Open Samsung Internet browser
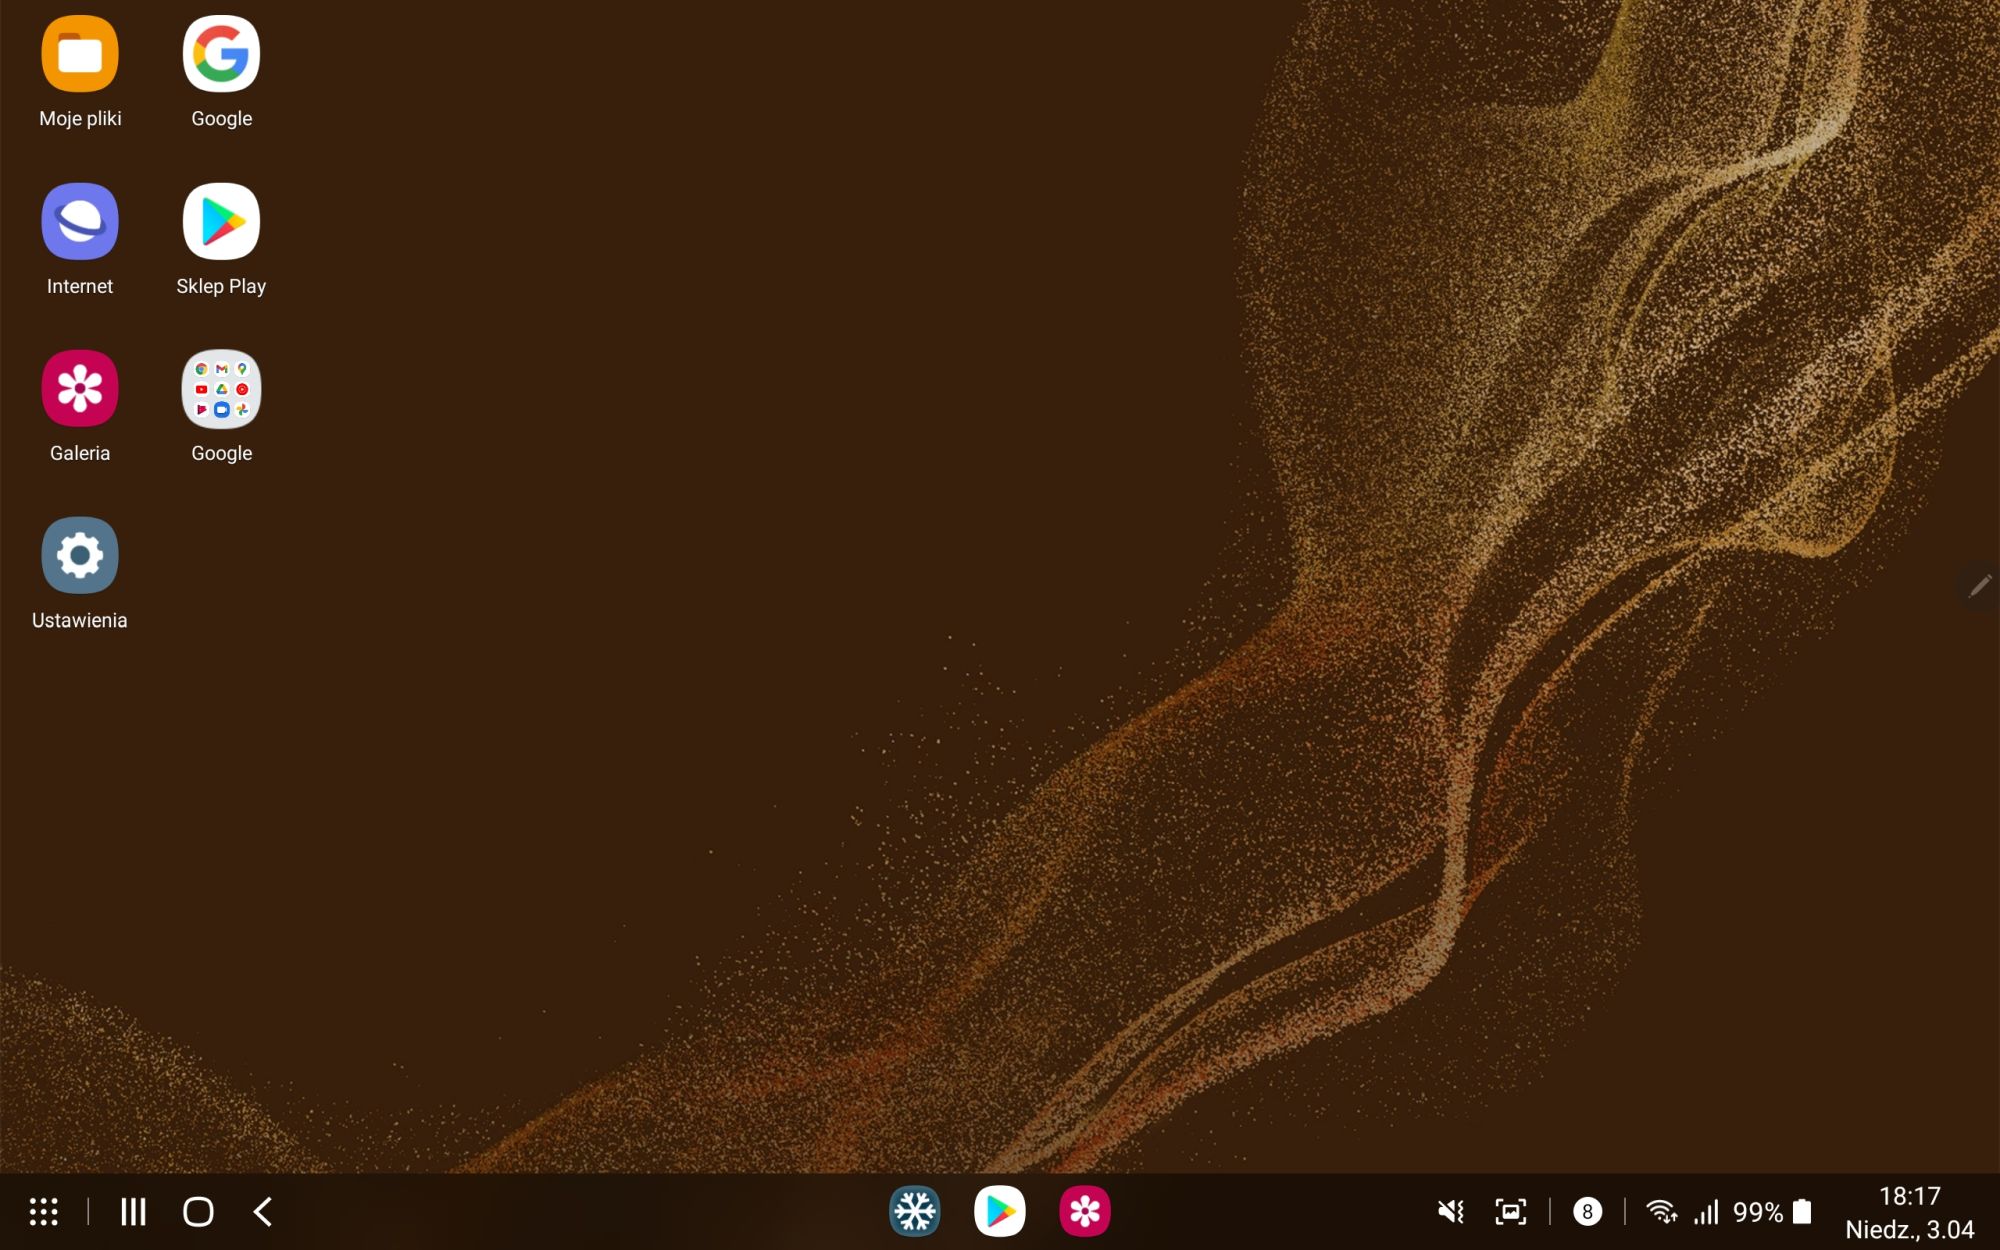The image size is (2000, 1250). point(80,221)
